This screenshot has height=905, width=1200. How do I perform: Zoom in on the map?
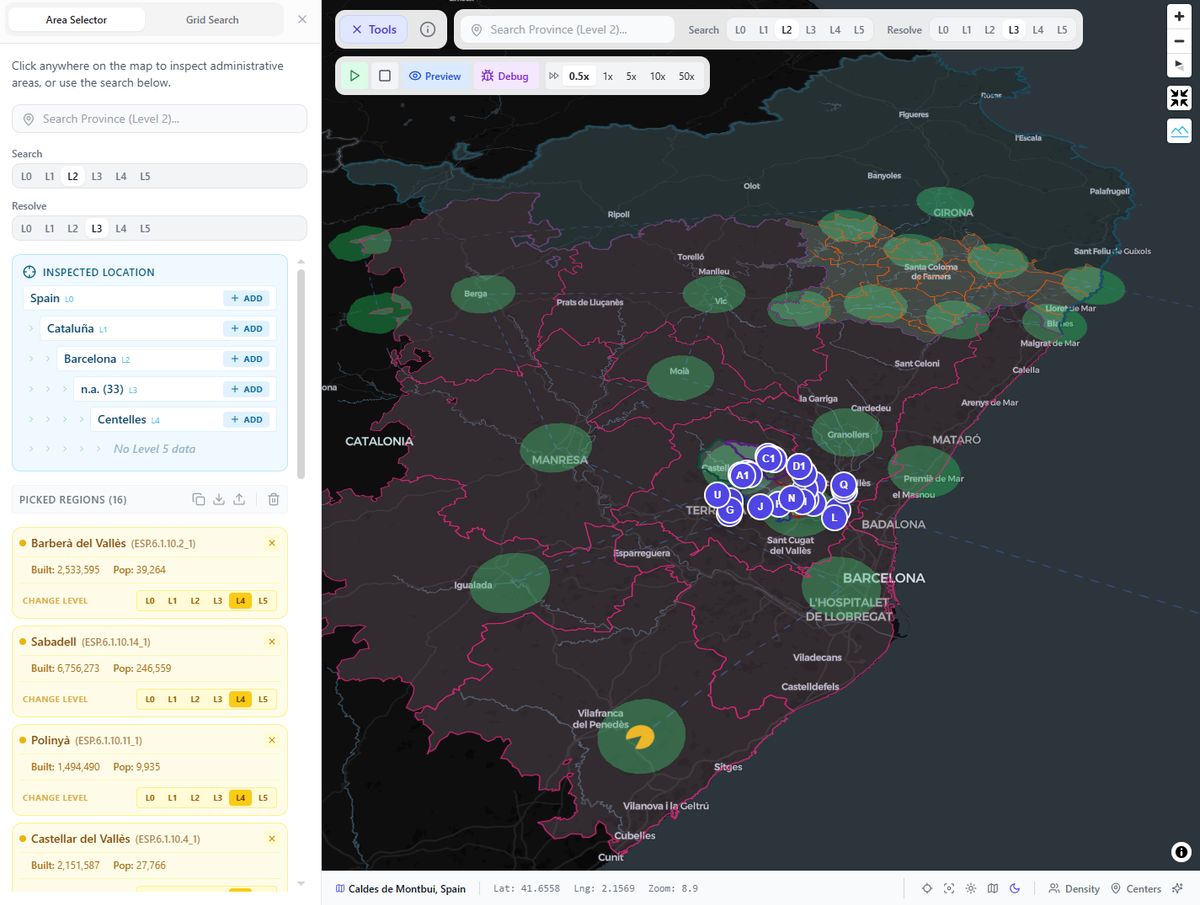click(1179, 17)
